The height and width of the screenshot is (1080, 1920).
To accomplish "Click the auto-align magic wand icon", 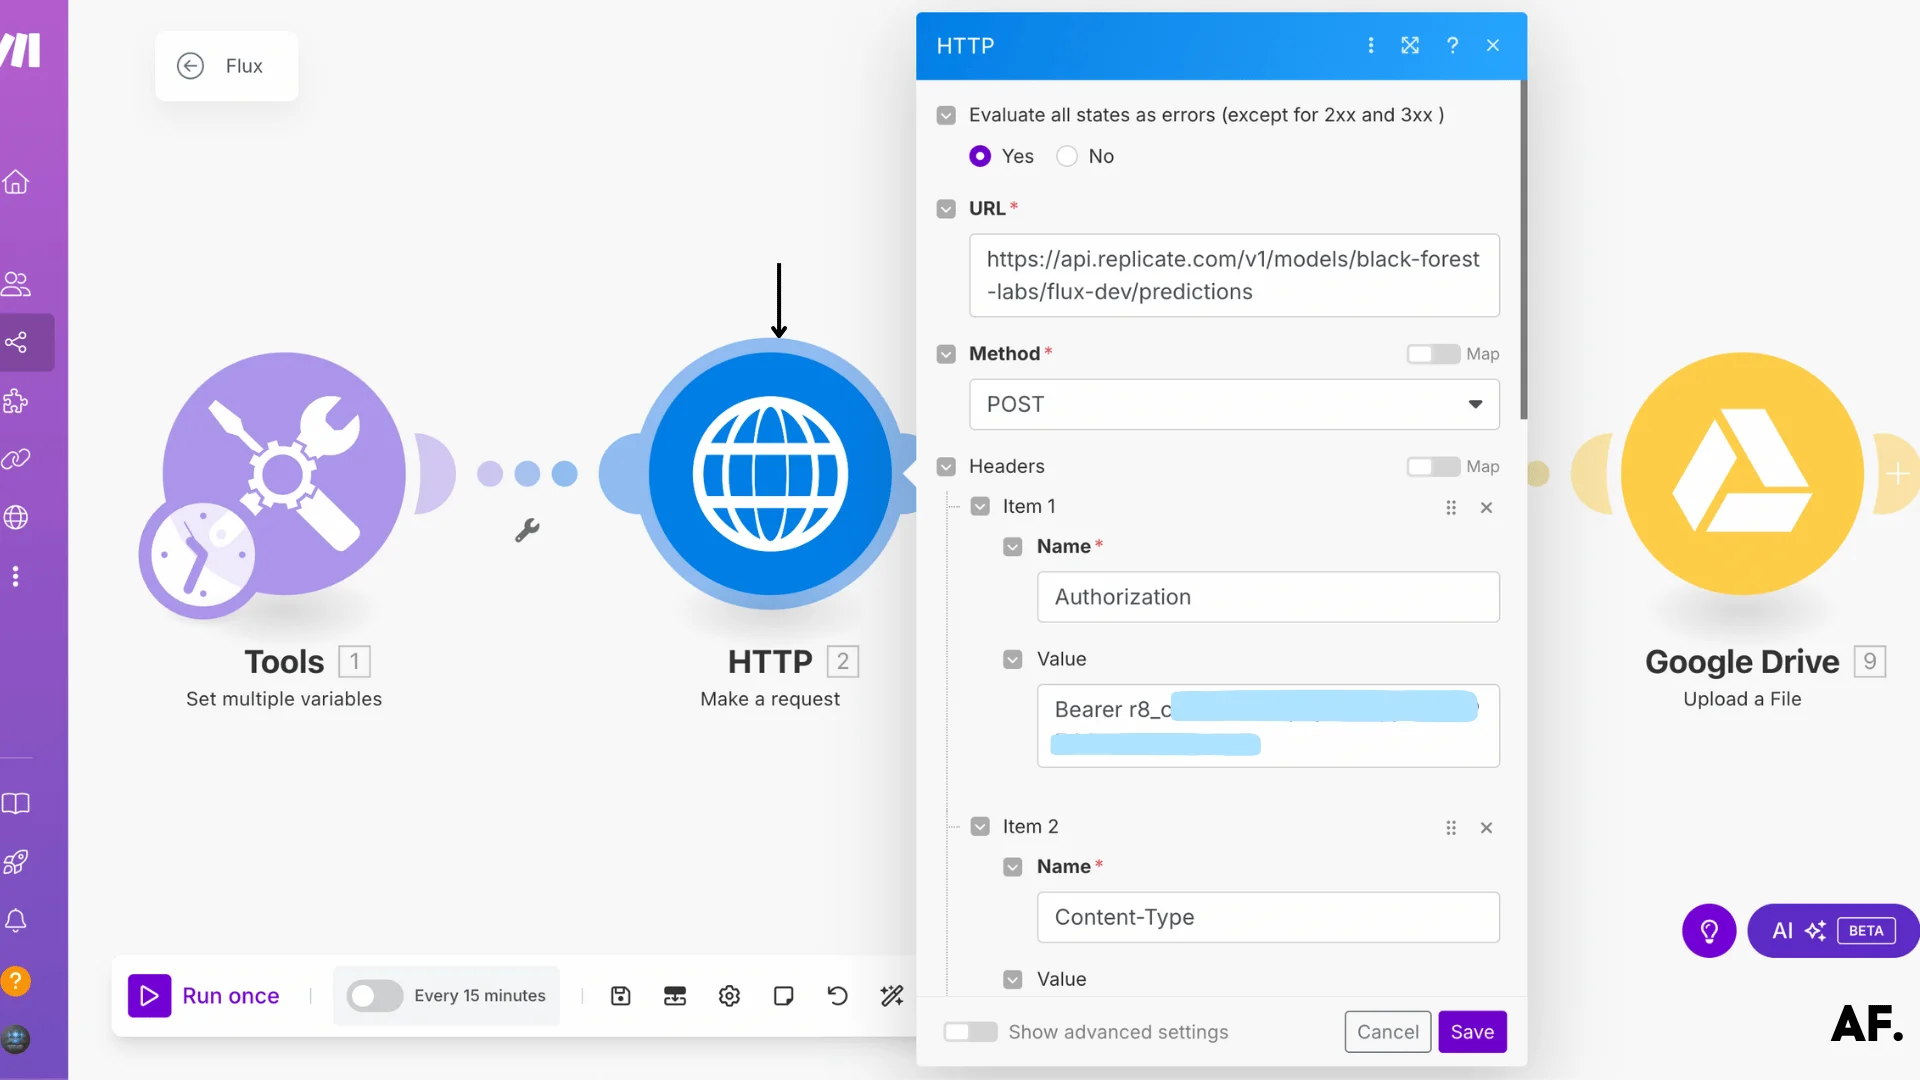I will pos(891,996).
